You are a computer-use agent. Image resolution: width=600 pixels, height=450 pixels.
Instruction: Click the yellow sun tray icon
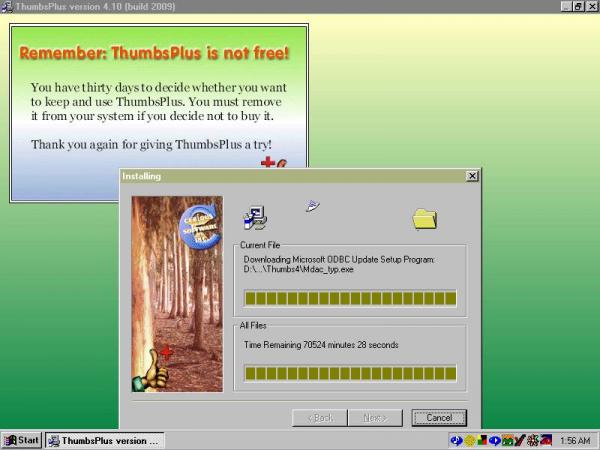pos(470,441)
